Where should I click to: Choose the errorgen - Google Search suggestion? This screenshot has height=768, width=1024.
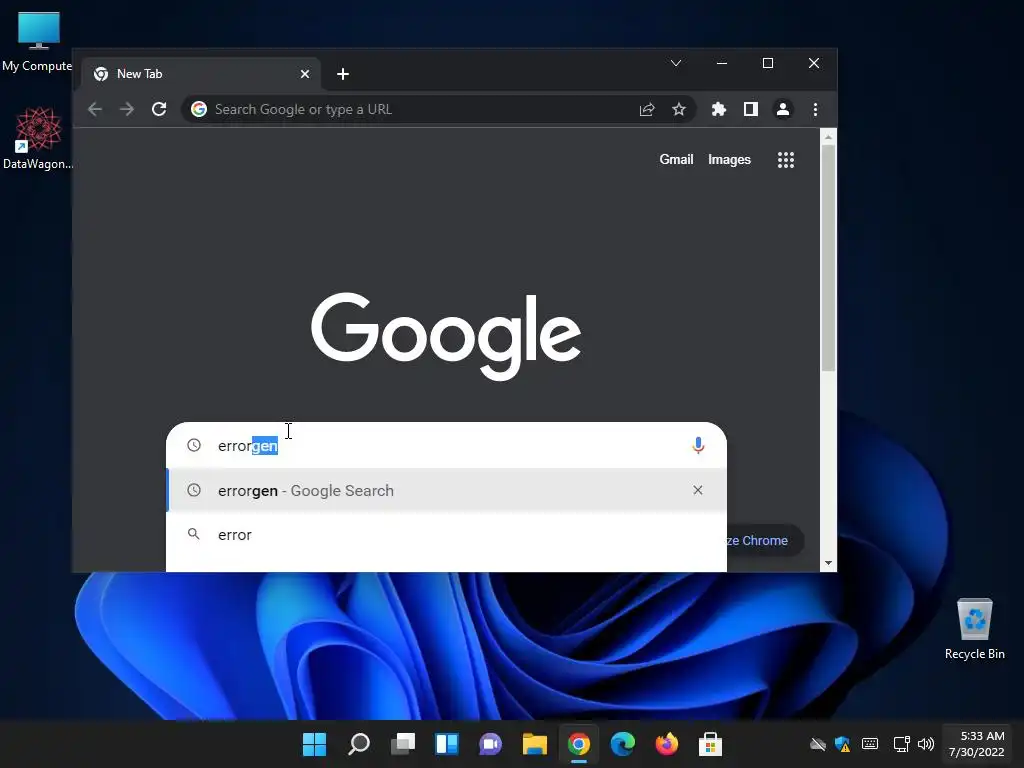446,490
